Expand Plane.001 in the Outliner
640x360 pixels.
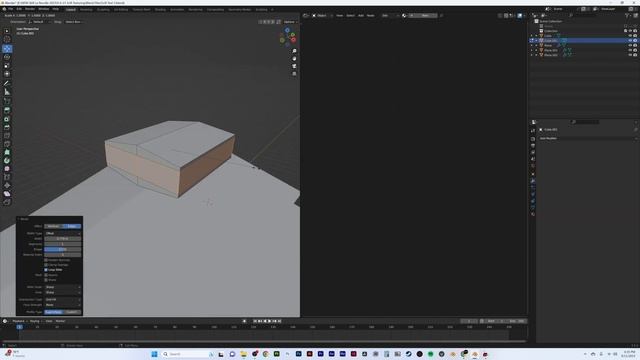pos(536,50)
